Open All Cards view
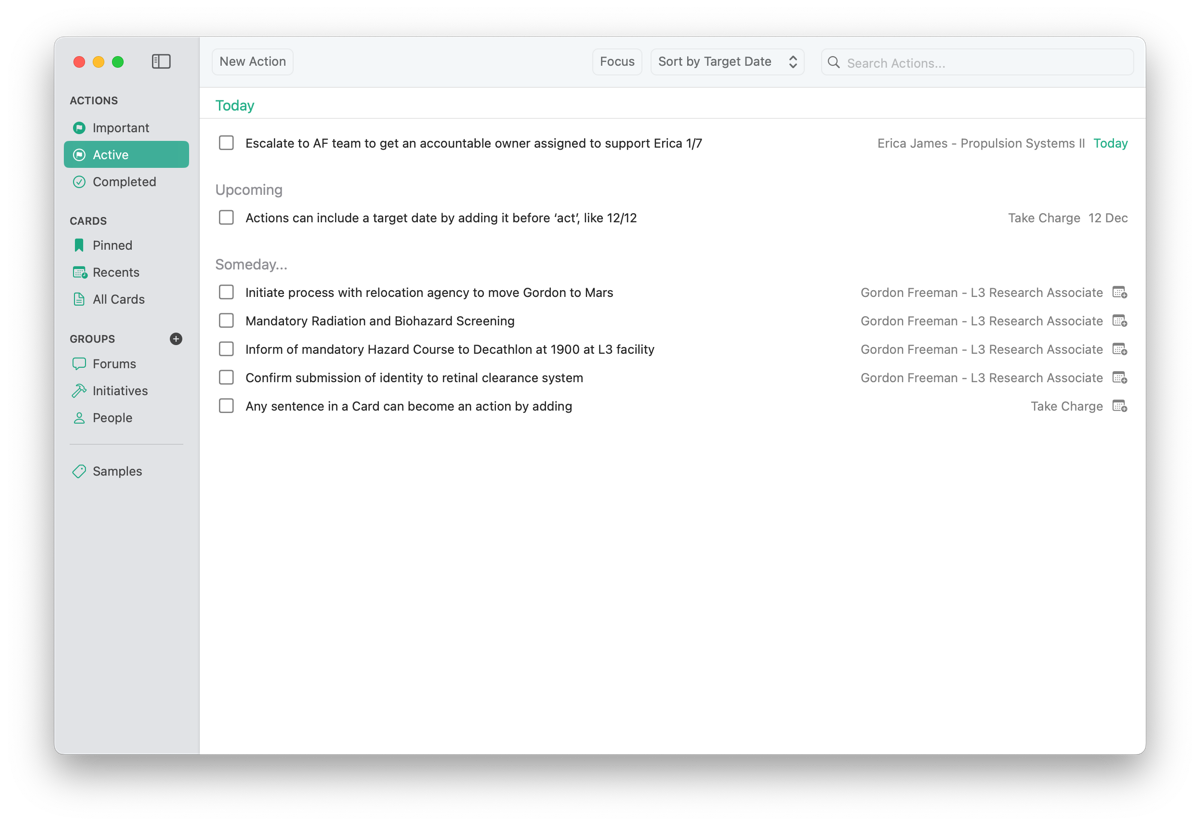 point(126,299)
